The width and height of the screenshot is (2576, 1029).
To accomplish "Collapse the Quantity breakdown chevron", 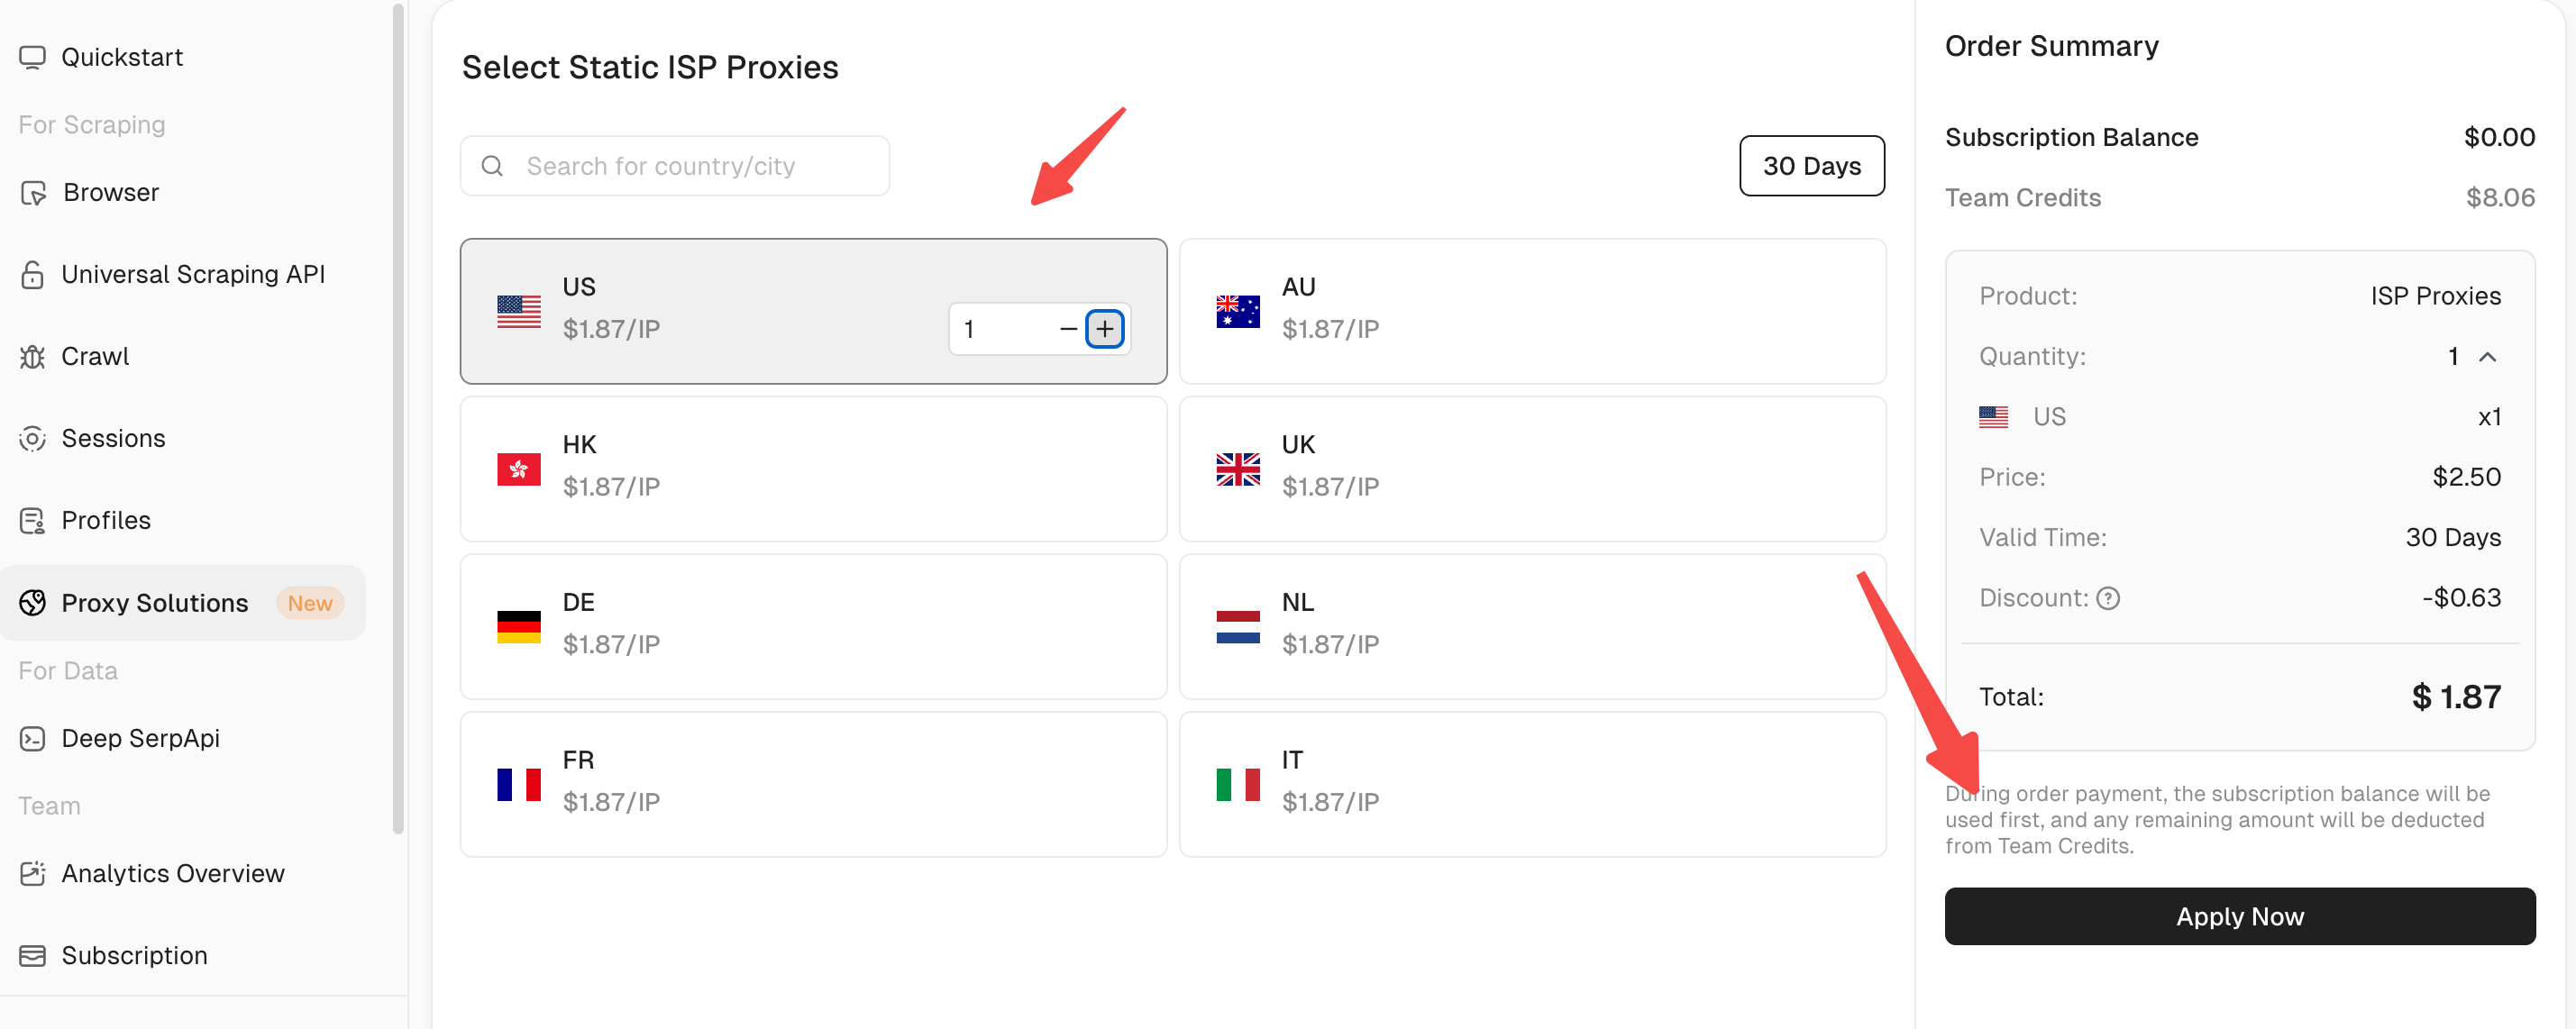I will pyautogui.click(x=2488, y=357).
